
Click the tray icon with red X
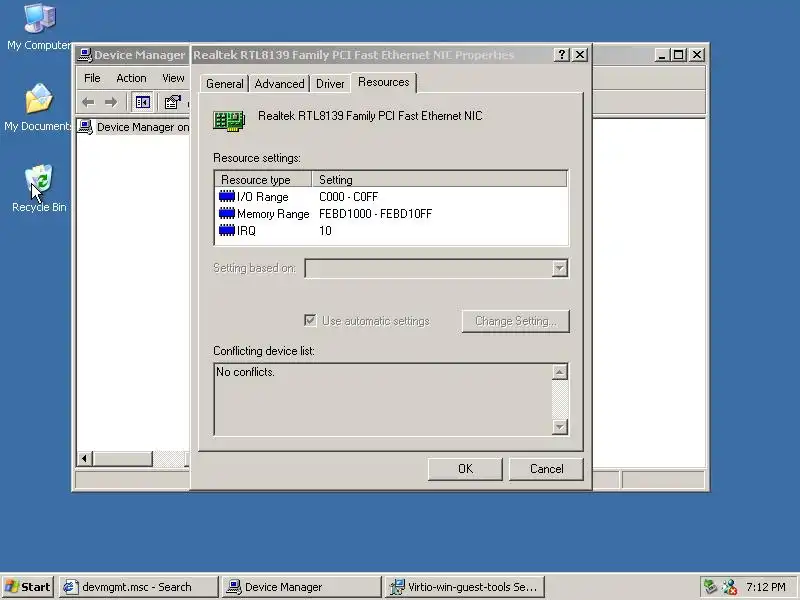[730, 587]
